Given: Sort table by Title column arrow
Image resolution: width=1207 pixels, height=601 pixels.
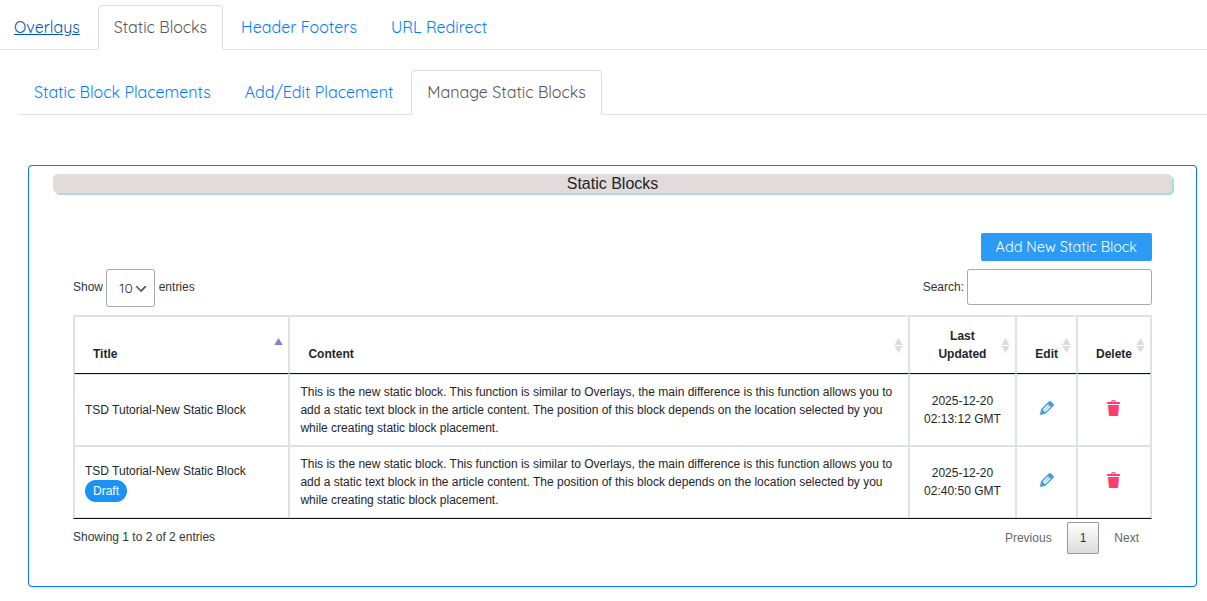Looking at the screenshot, I should coord(278,342).
